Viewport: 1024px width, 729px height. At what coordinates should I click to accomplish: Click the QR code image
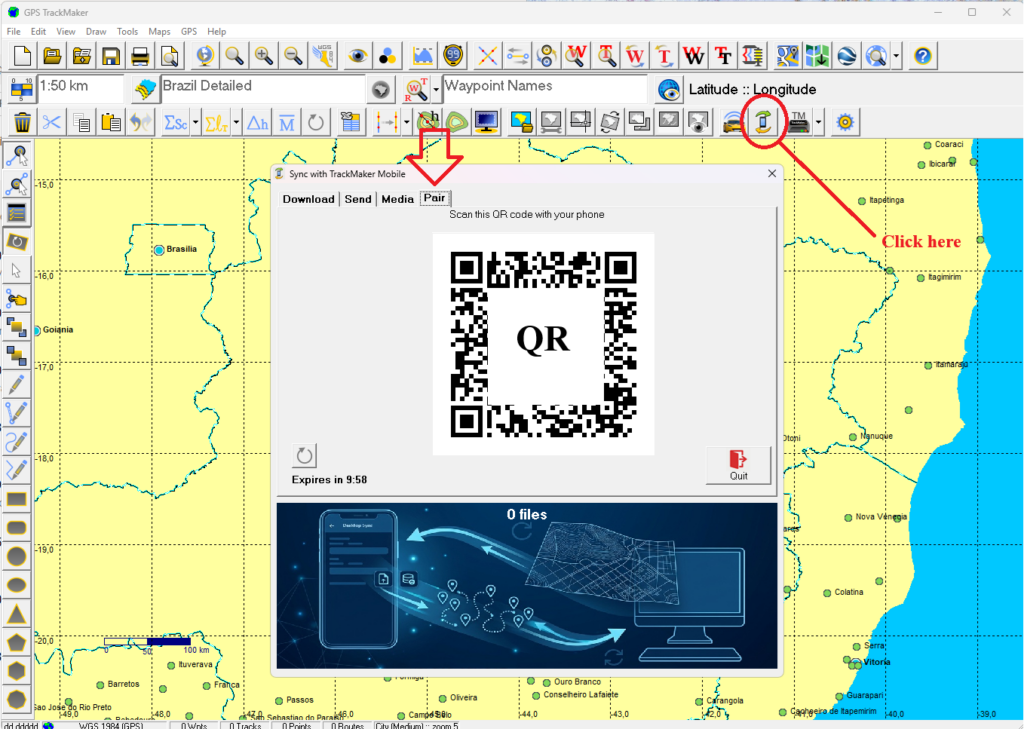tap(543, 344)
